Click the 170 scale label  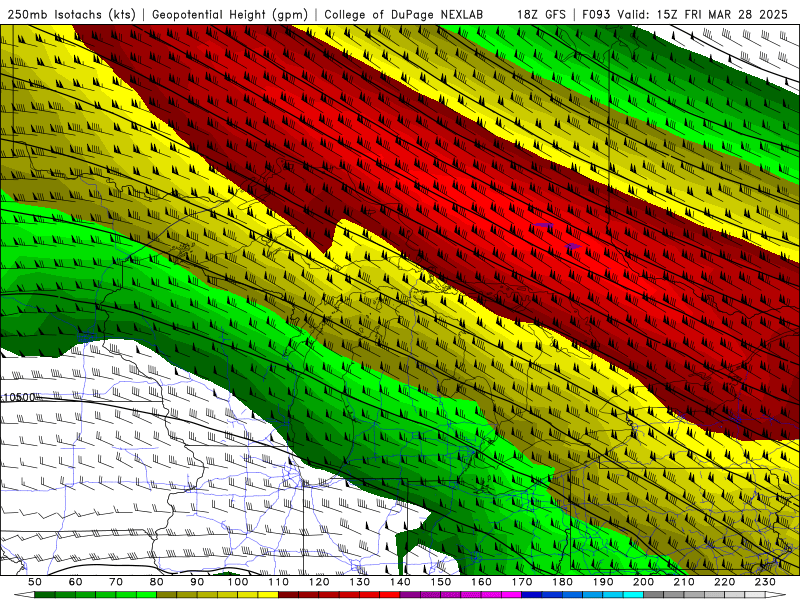click(x=522, y=582)
